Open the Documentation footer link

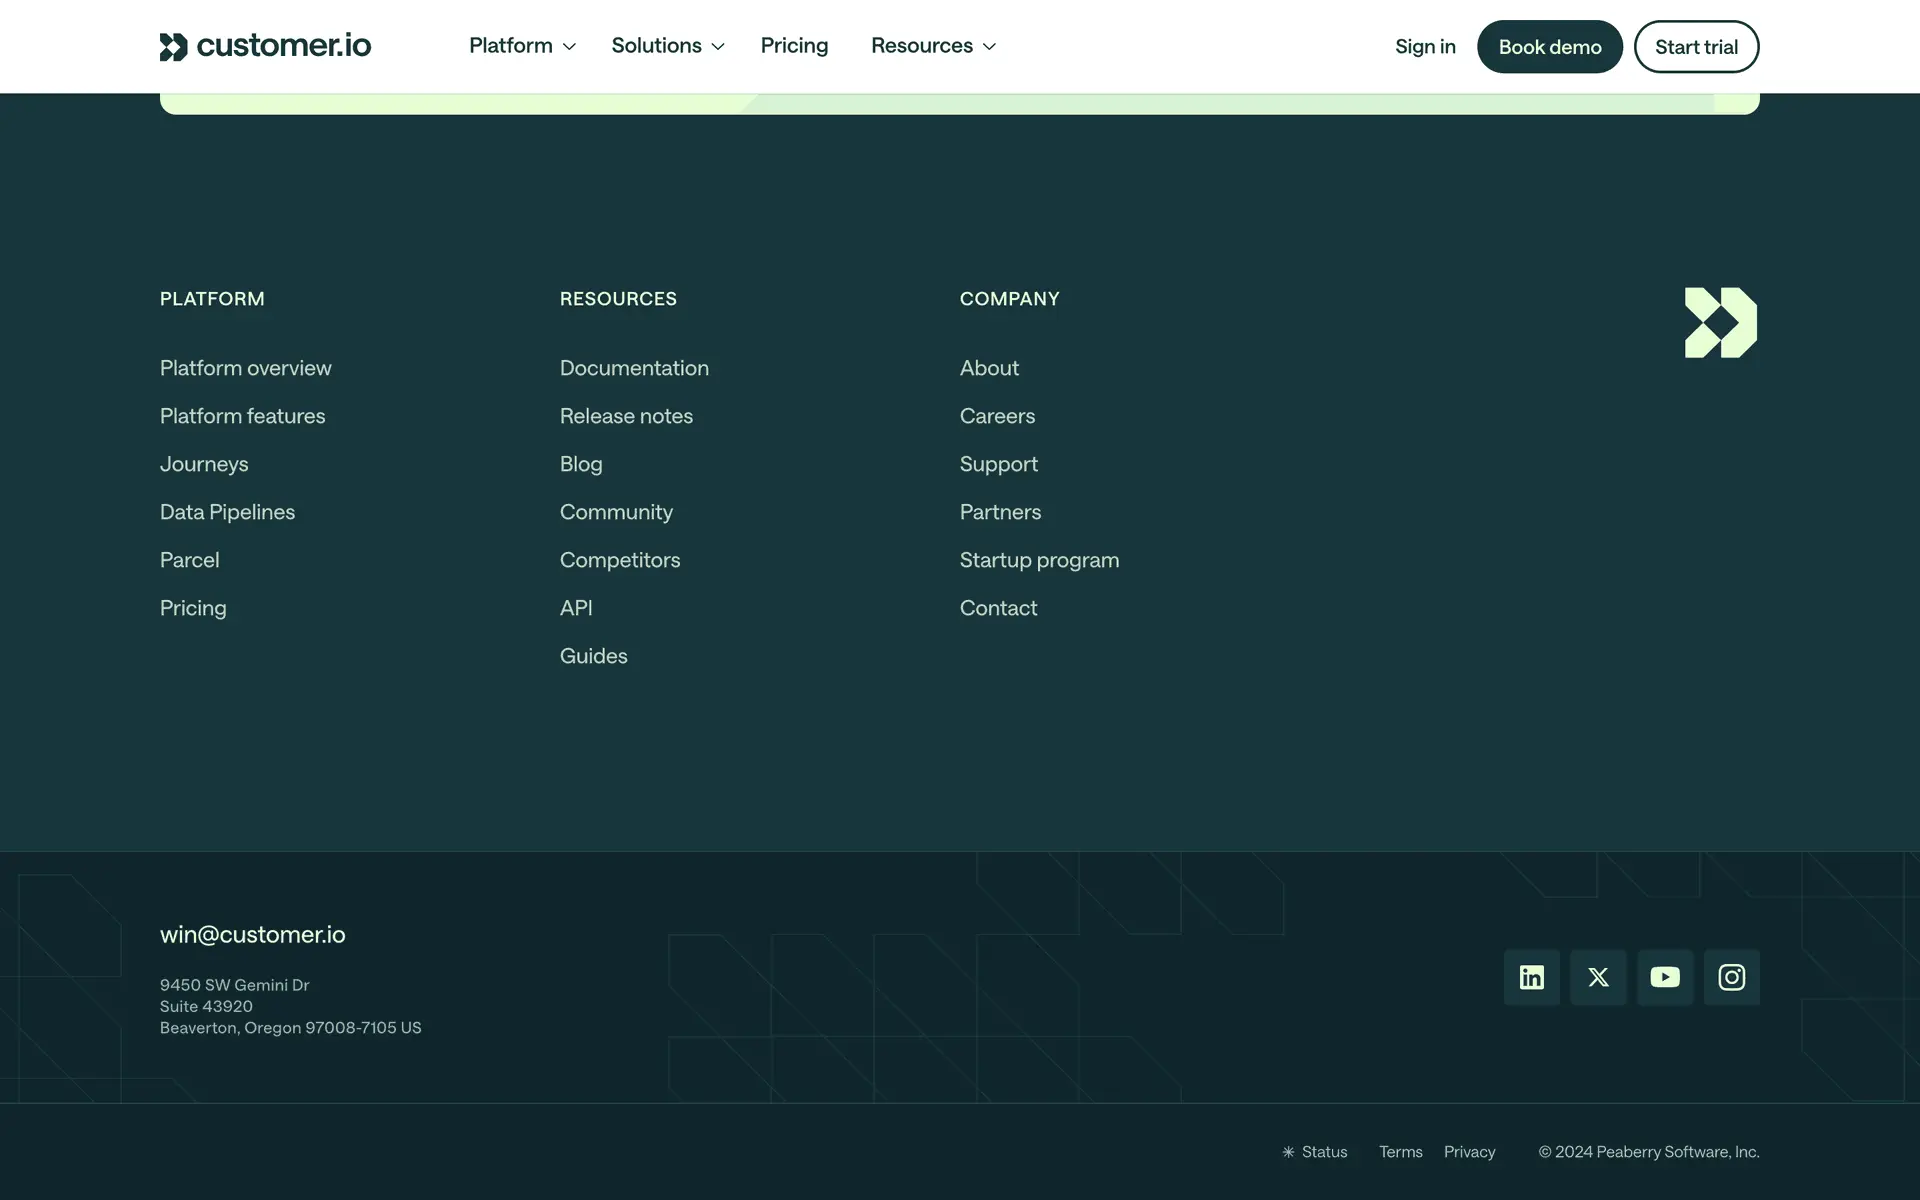[634, 368]
